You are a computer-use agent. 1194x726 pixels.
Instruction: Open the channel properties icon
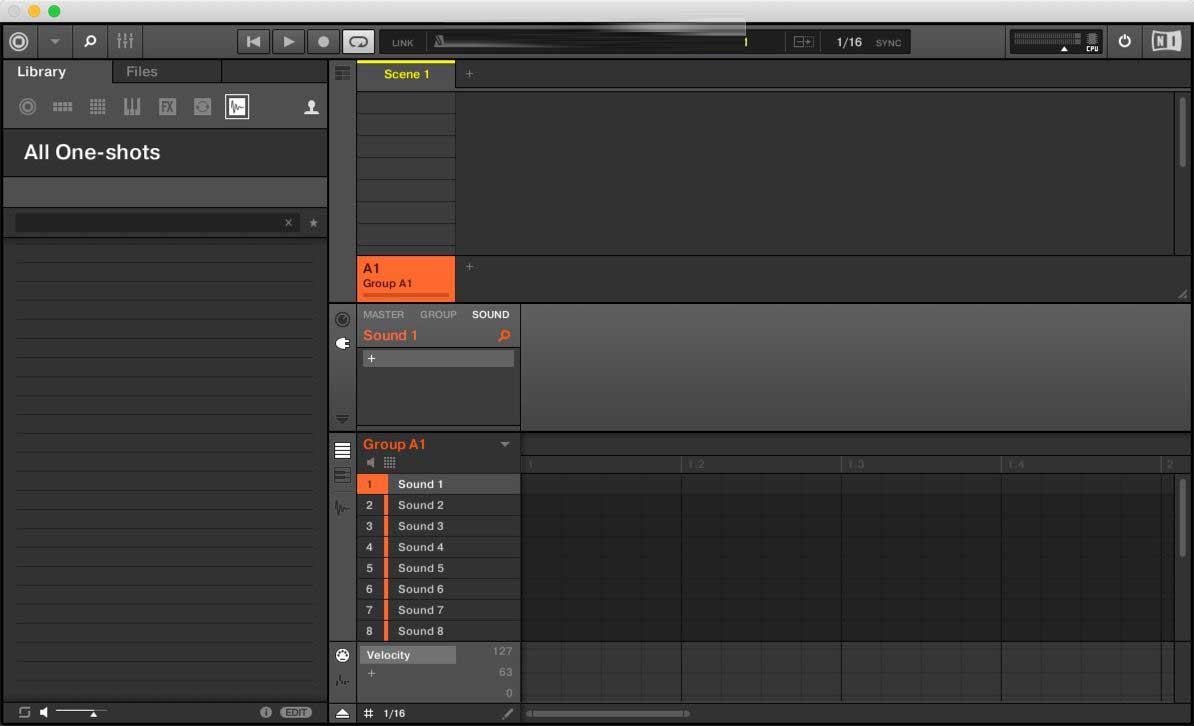pyautogui.click(x=343, y=319)
